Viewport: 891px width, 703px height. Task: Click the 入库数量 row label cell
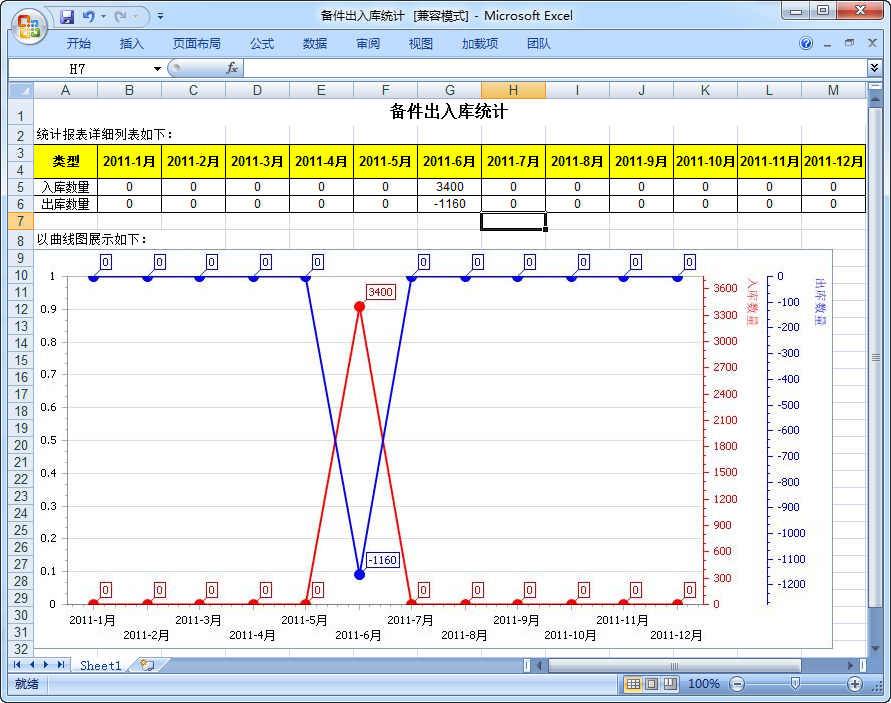coord(65,187)
